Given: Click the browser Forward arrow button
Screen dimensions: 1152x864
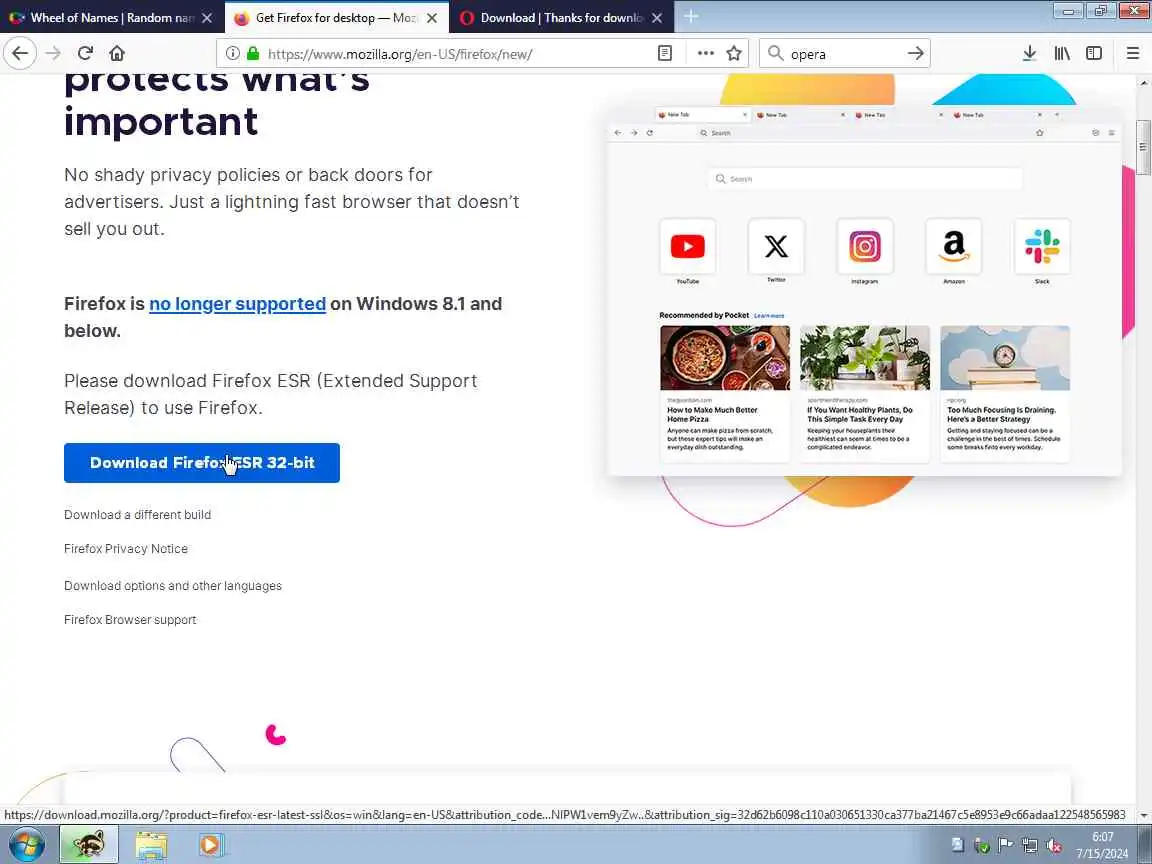Looking at the screenshot, I should point(53,54).
